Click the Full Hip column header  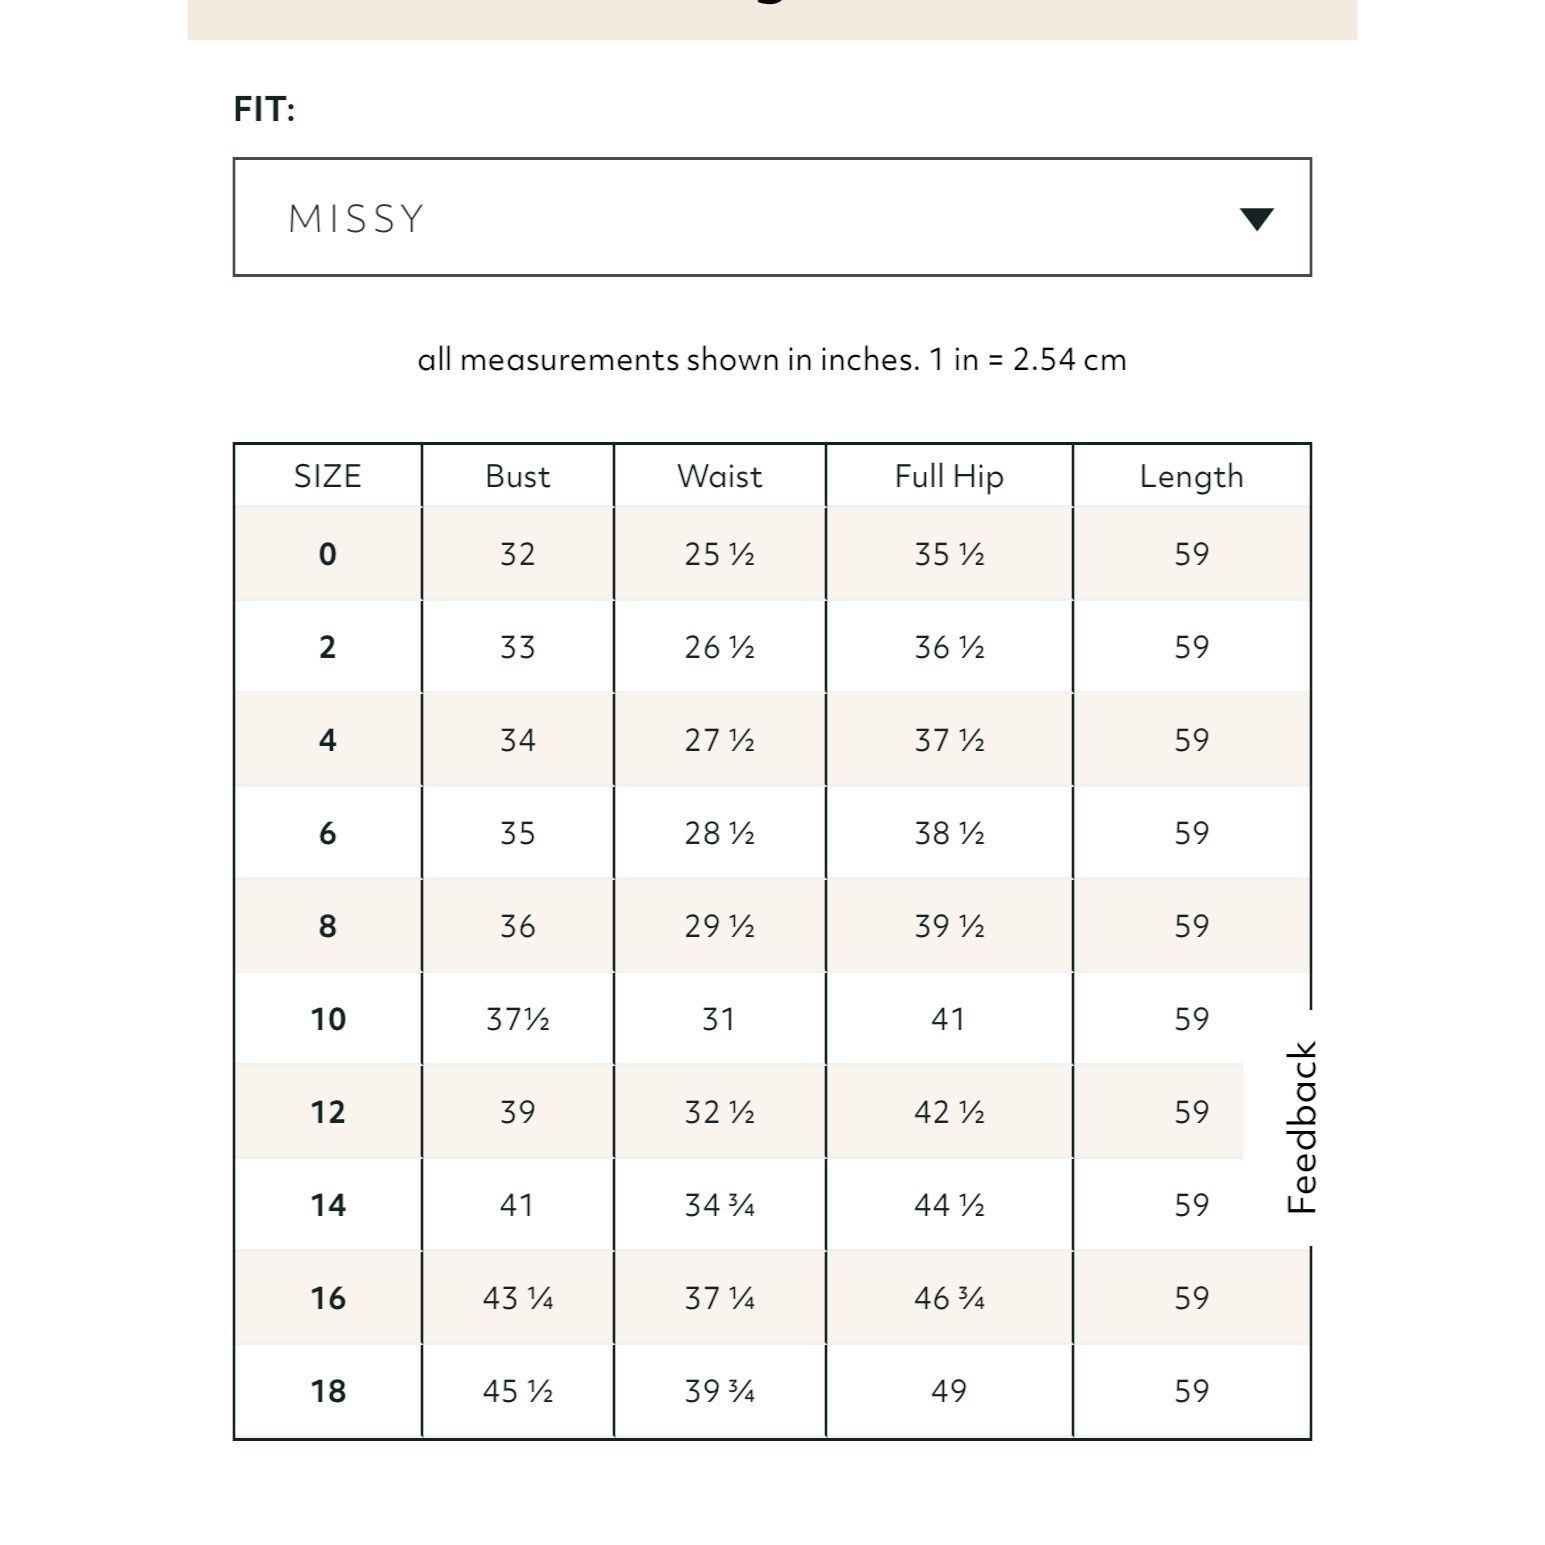click(x=949, y=477)
